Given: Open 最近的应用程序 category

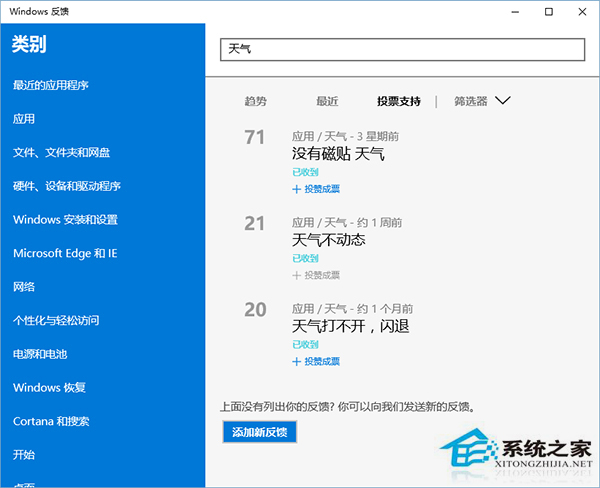Looking at the screenshot, I should click(x=51, y=85).
